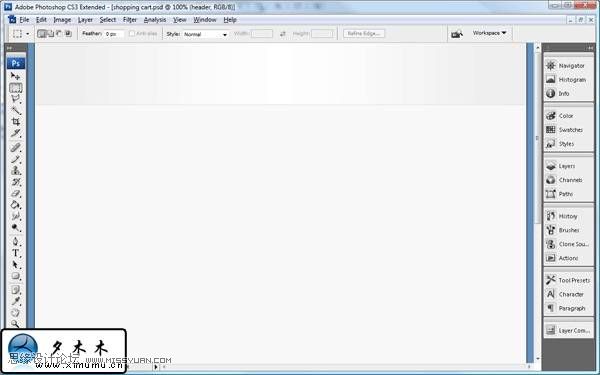Collapse the toolbox to double-column arrows
The height and width of the screenshot is (375, 600).
(x=10, y=48)
